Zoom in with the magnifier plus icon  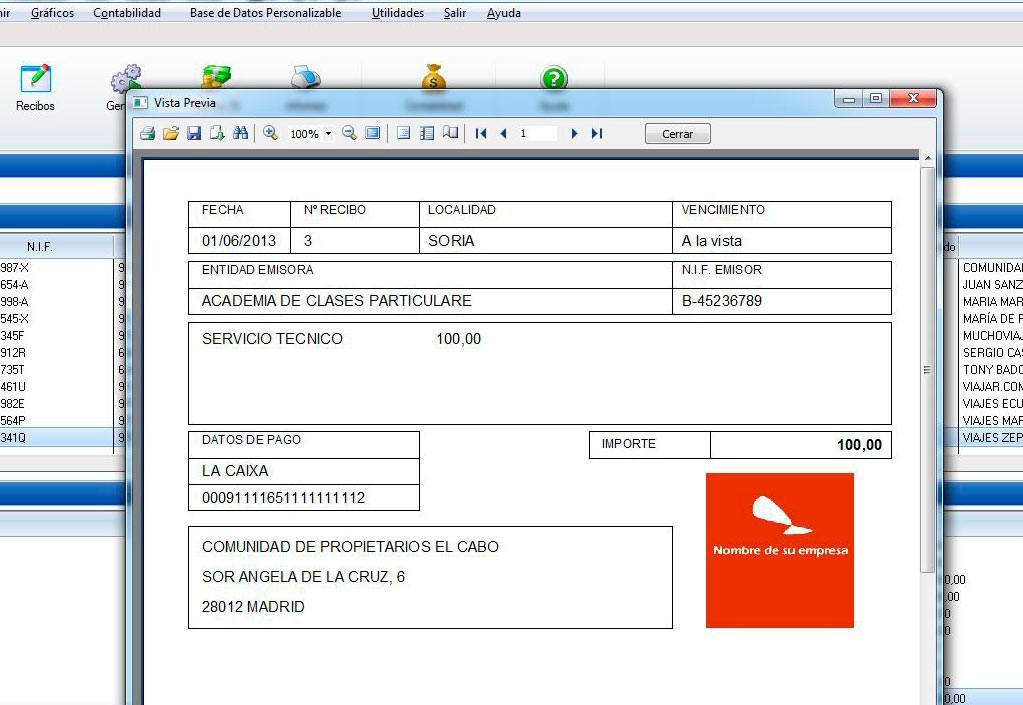point(270,133)
